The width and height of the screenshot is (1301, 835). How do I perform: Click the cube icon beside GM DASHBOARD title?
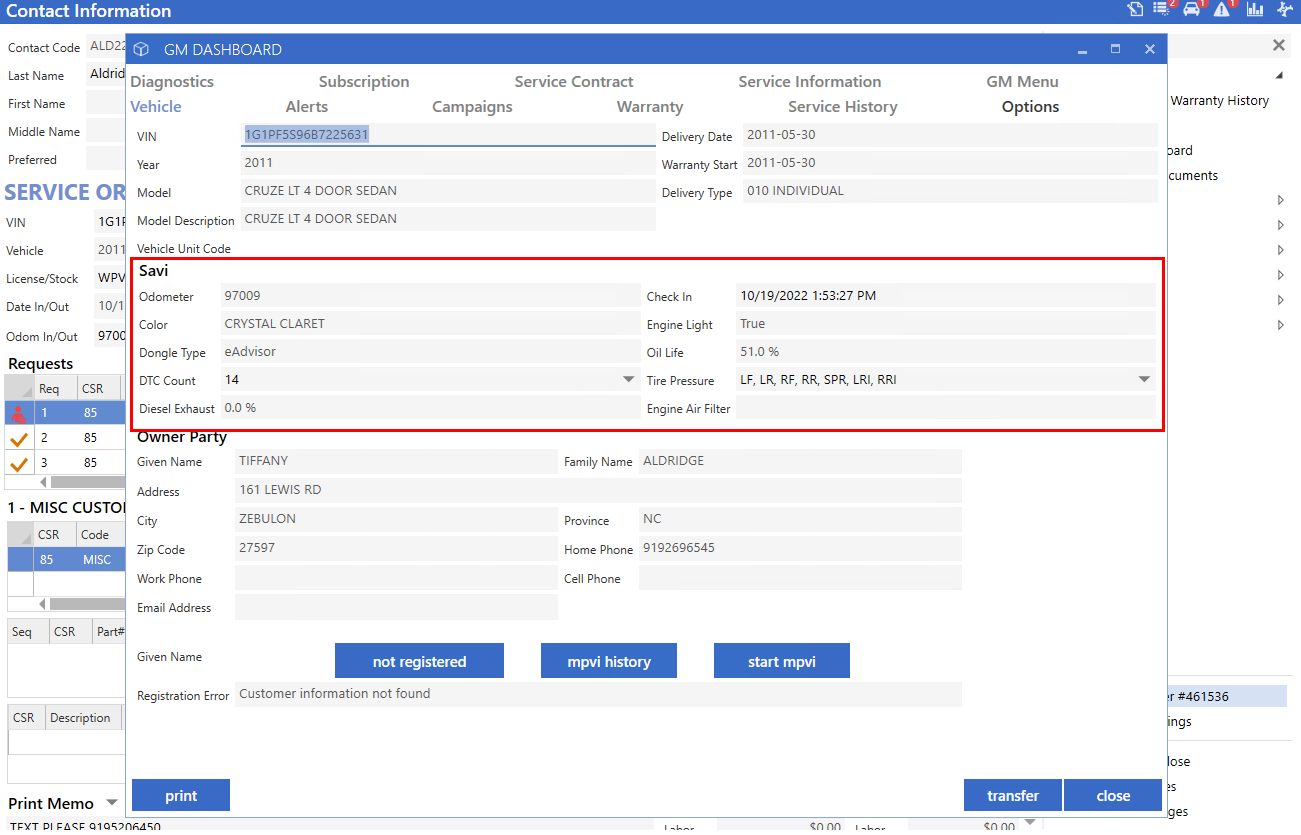(x=141, y=49)
